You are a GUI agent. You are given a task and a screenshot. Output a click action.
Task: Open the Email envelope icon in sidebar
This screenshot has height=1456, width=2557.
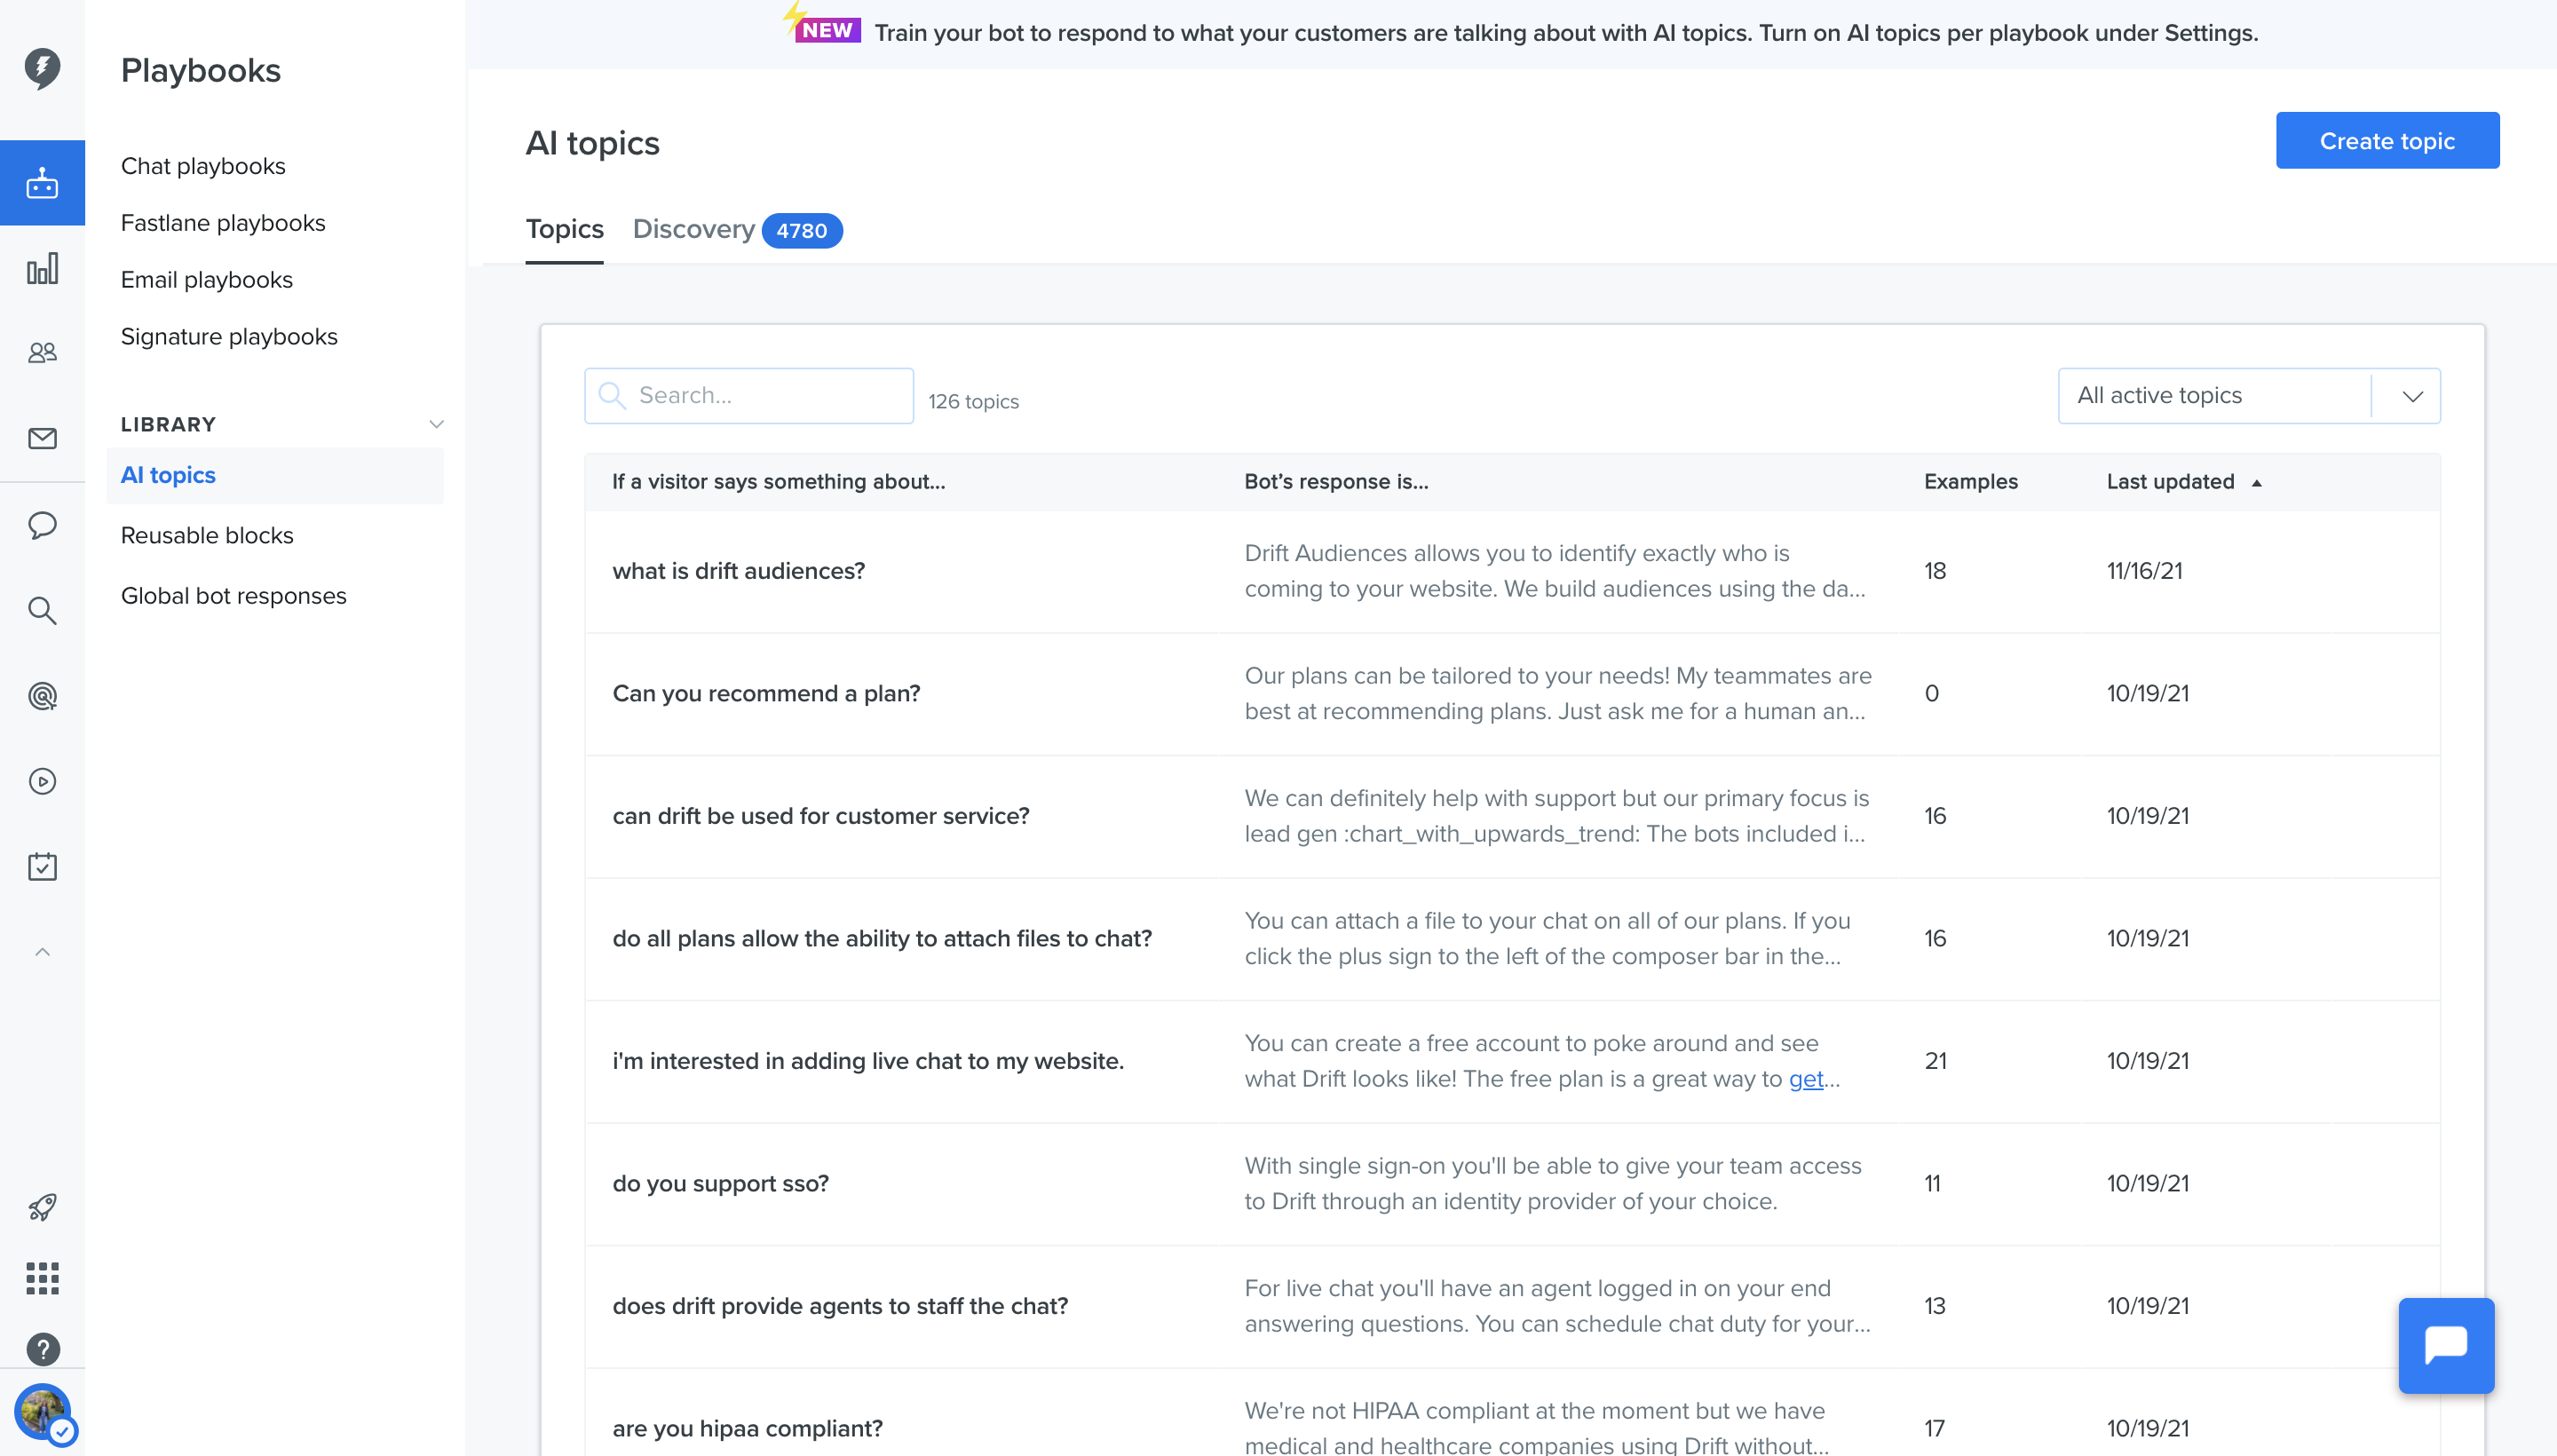pos(42,438)
